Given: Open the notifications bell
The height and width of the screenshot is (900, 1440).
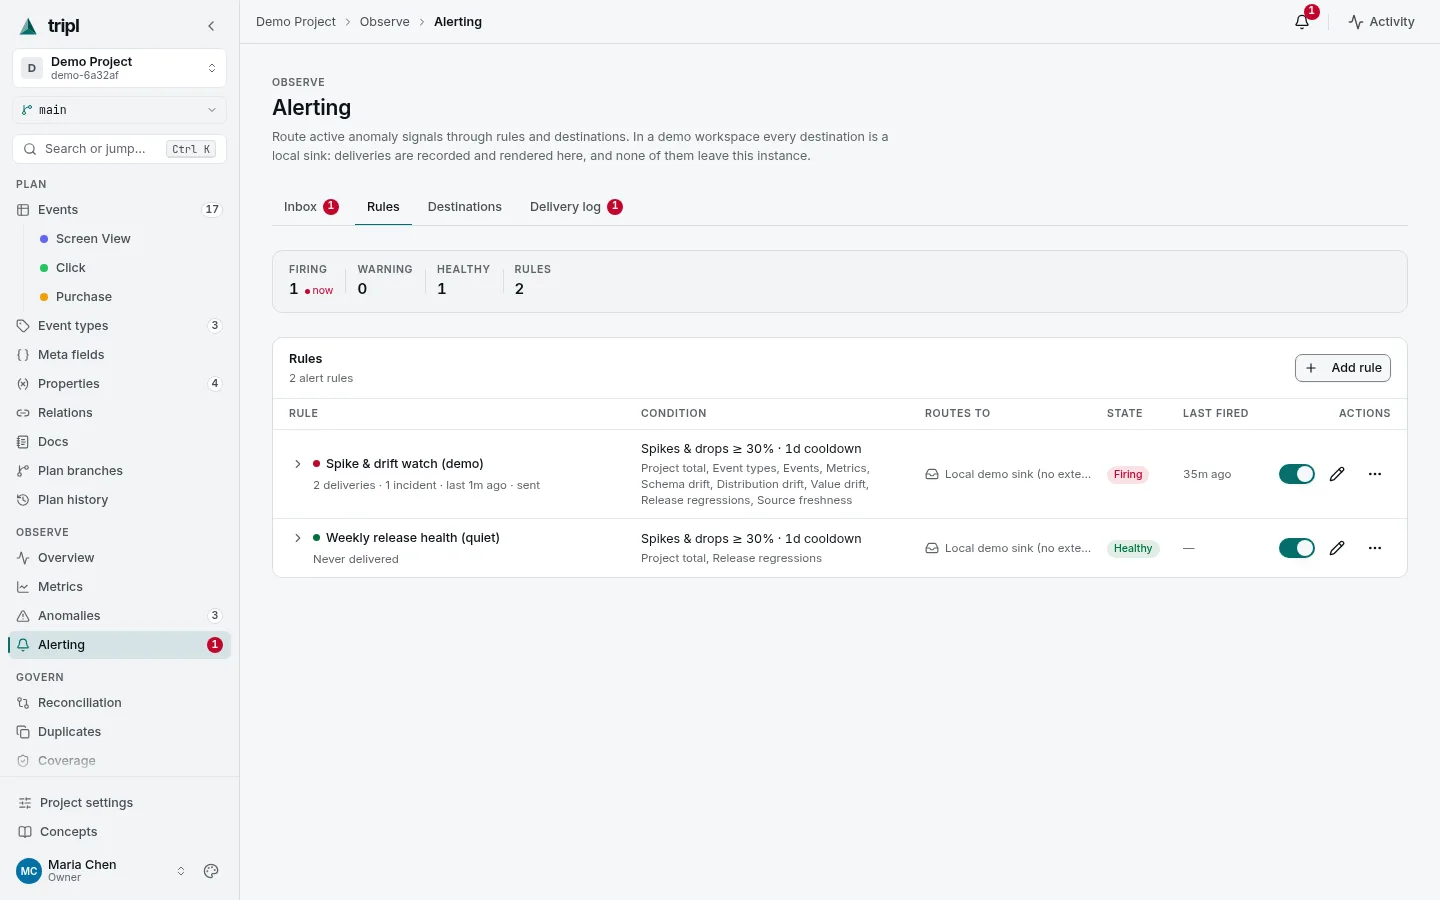Looking at the screenshot, I should click(x=1302, y=22).
